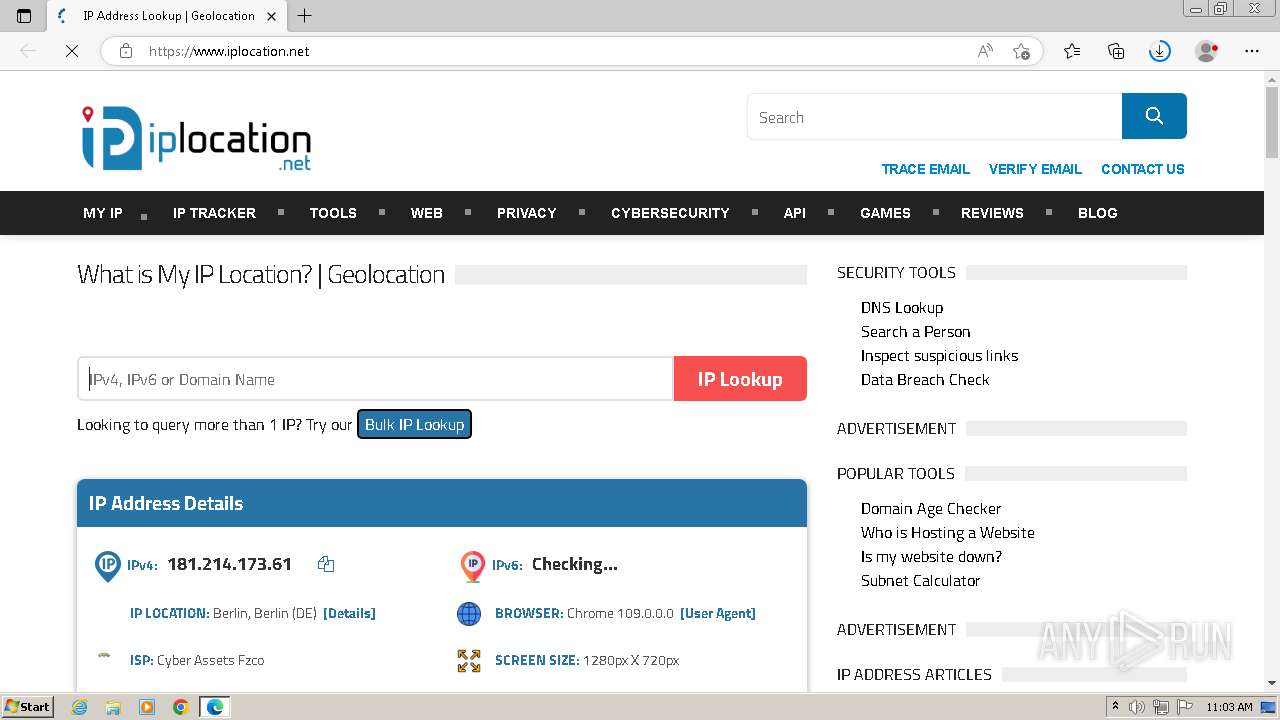Click the browser globe icon
1280x720 pixels.
(469, 614)
